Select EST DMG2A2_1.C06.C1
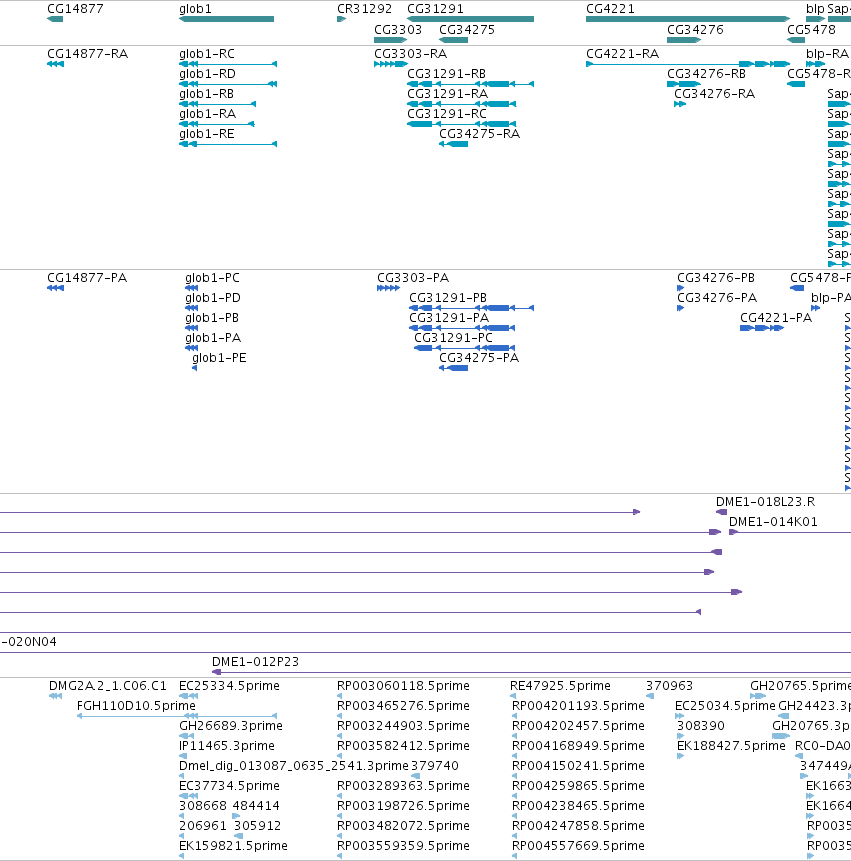 (x=108, y=686)
